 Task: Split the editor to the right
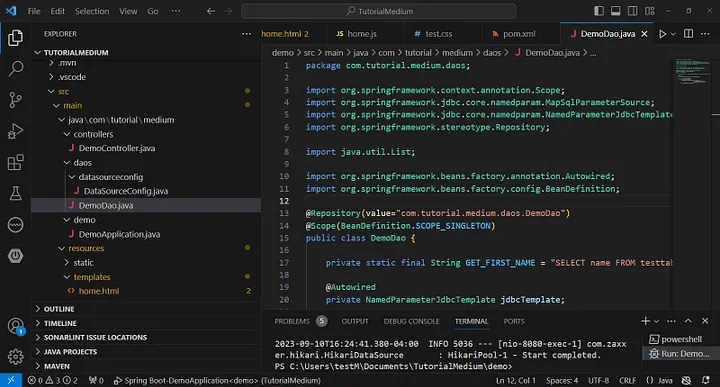[688, 34]
